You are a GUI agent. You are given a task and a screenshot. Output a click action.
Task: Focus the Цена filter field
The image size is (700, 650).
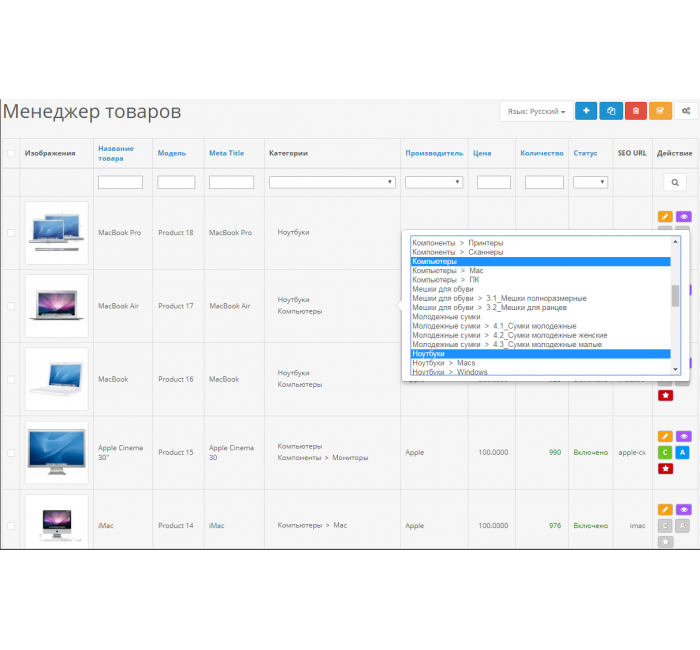click(x=493, y=182)
